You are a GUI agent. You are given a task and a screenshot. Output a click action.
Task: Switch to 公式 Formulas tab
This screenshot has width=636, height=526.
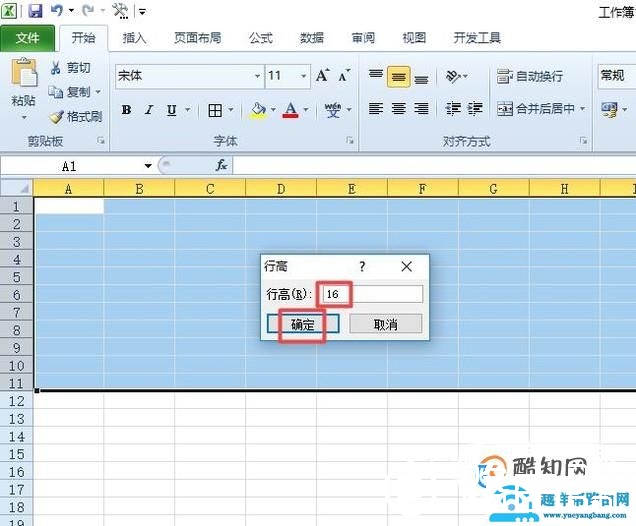[260, 38]
